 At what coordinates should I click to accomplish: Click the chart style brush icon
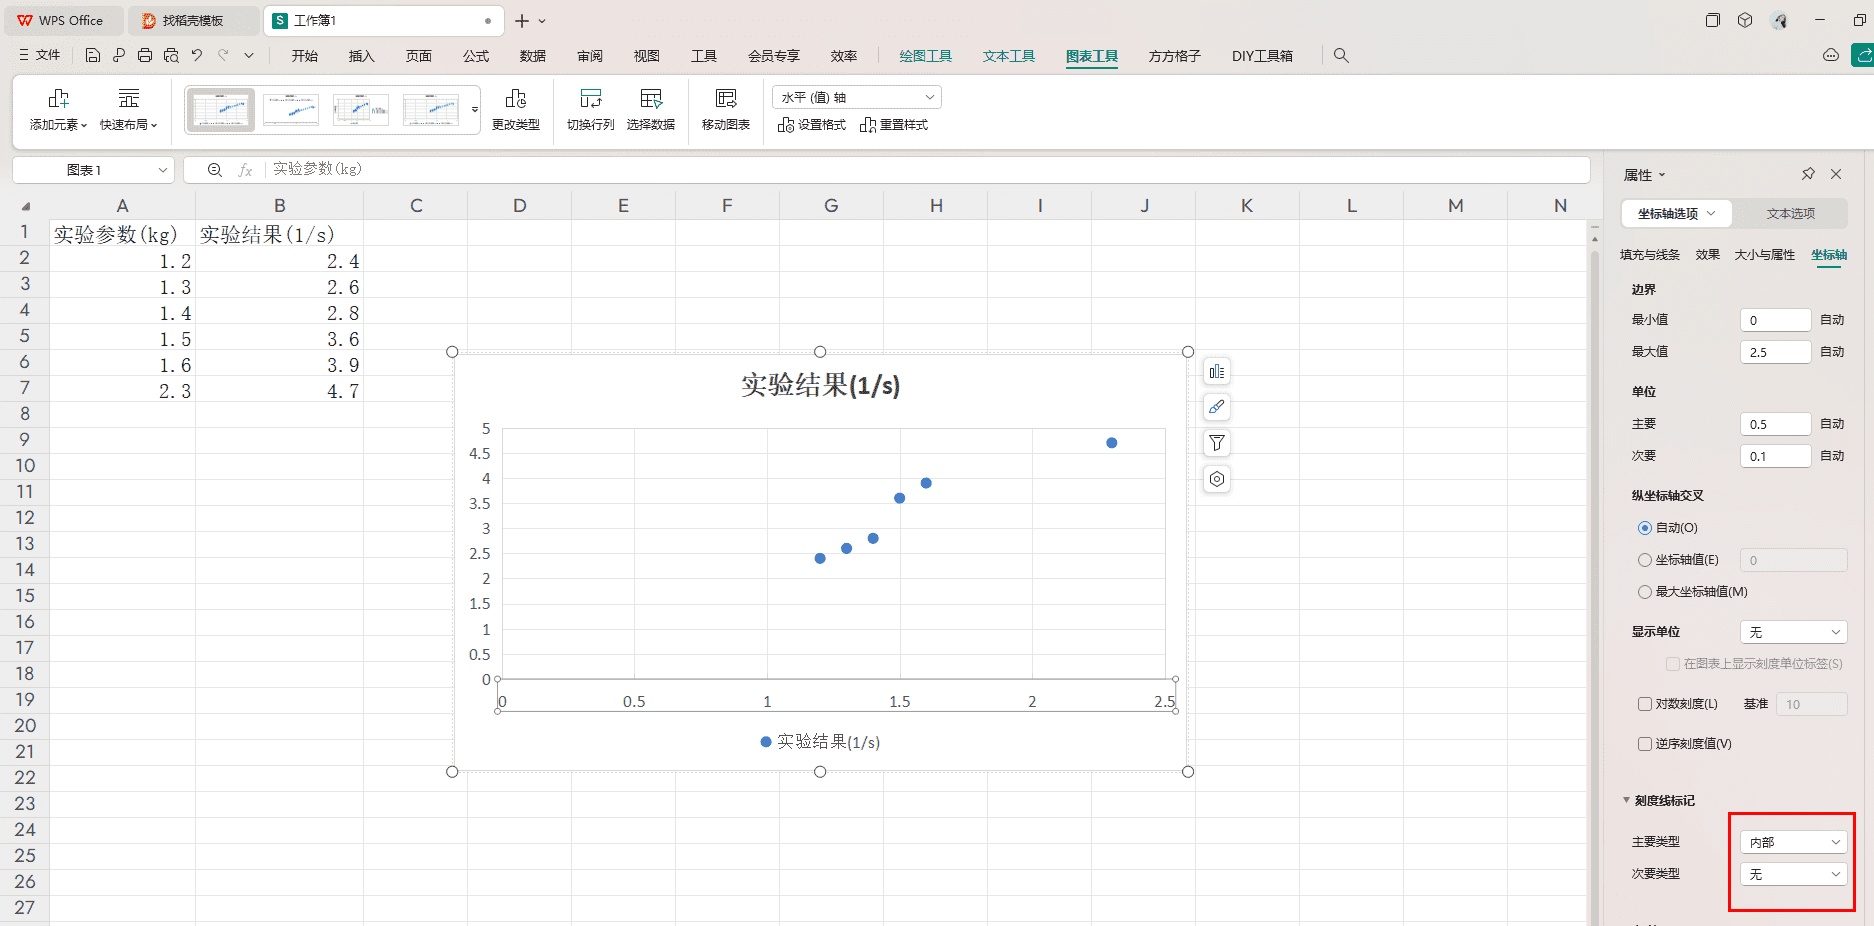pos(1217,407)
